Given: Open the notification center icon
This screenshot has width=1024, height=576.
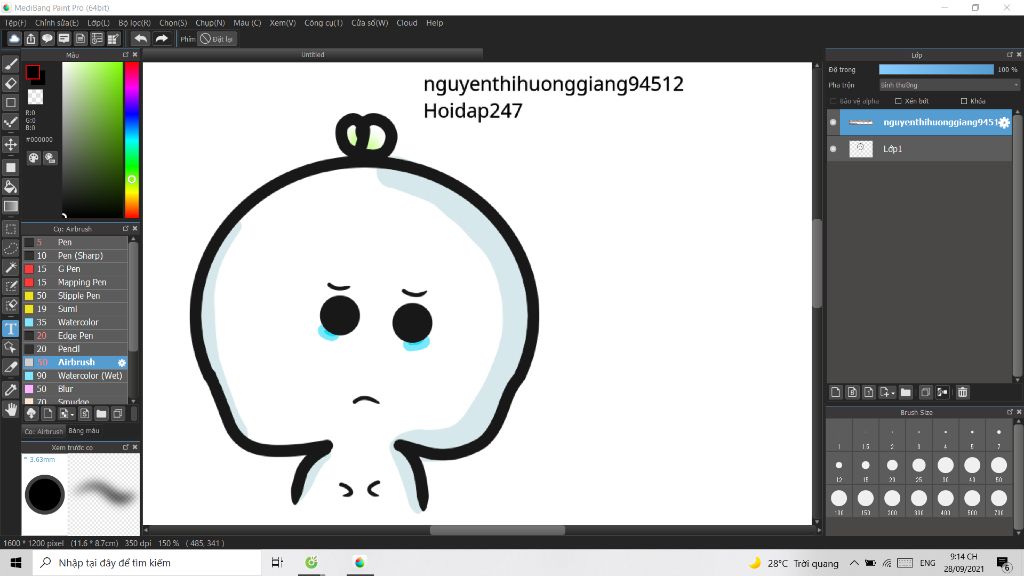Looking at the screenshot, I should [x=1004, y=562].
